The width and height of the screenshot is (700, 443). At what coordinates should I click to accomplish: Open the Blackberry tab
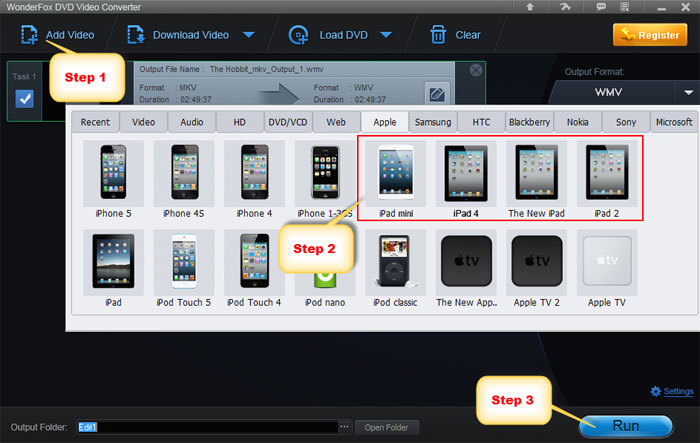pyautogui.click(x=529, y=122)
